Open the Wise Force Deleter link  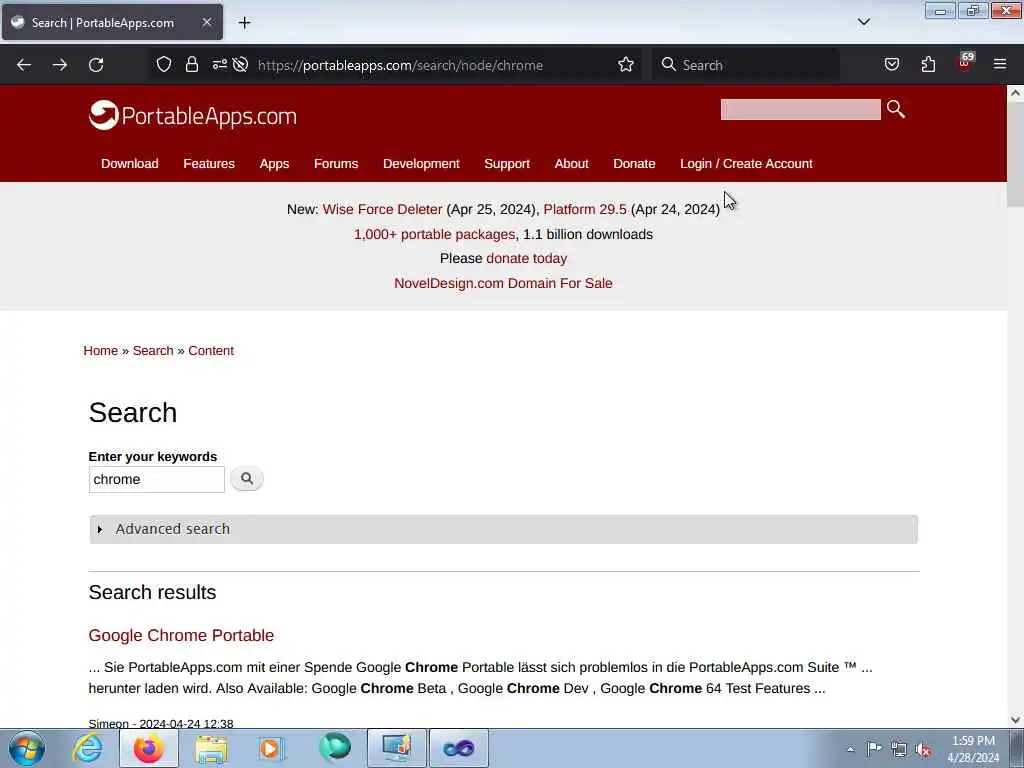[x=382, y=210]
